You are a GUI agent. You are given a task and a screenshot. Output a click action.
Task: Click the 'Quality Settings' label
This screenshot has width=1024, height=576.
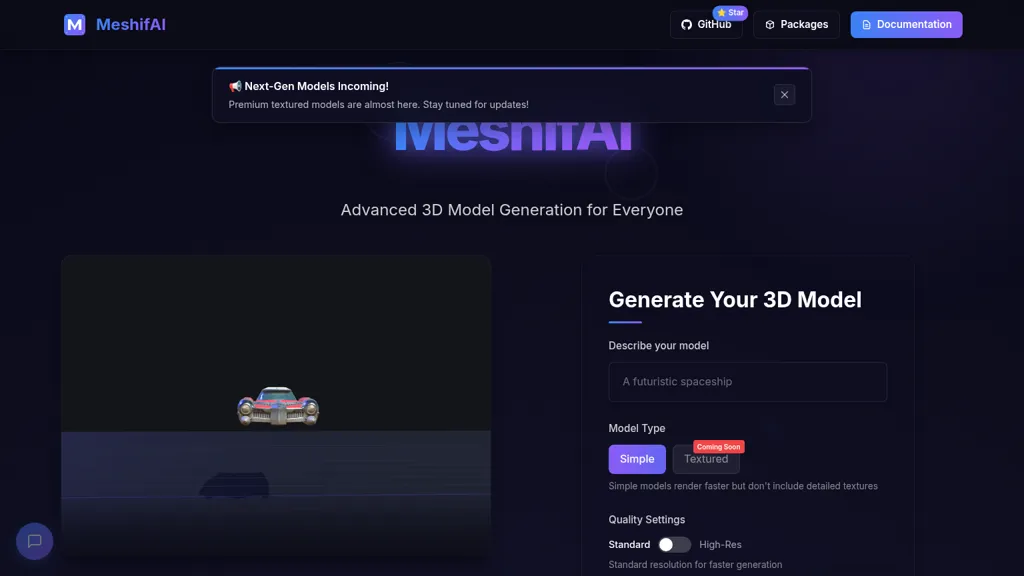click(x=647, y=520)
